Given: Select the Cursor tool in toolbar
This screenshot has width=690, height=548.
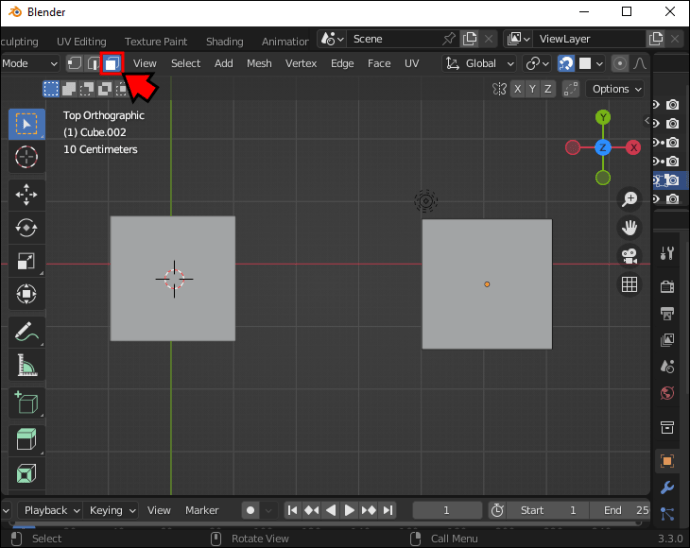Looking at the screenshot, I should click(x=26, y=157).
